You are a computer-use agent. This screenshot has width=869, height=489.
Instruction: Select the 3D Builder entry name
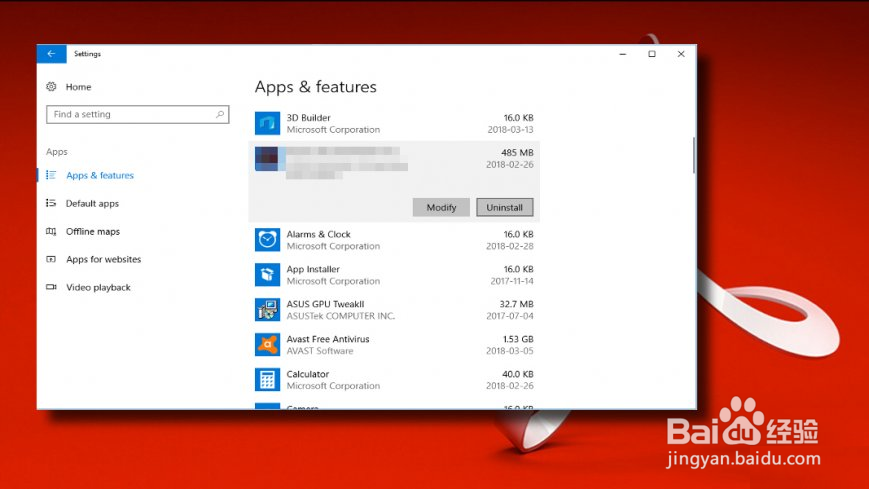pyautogui.click(x=308, y=118)
